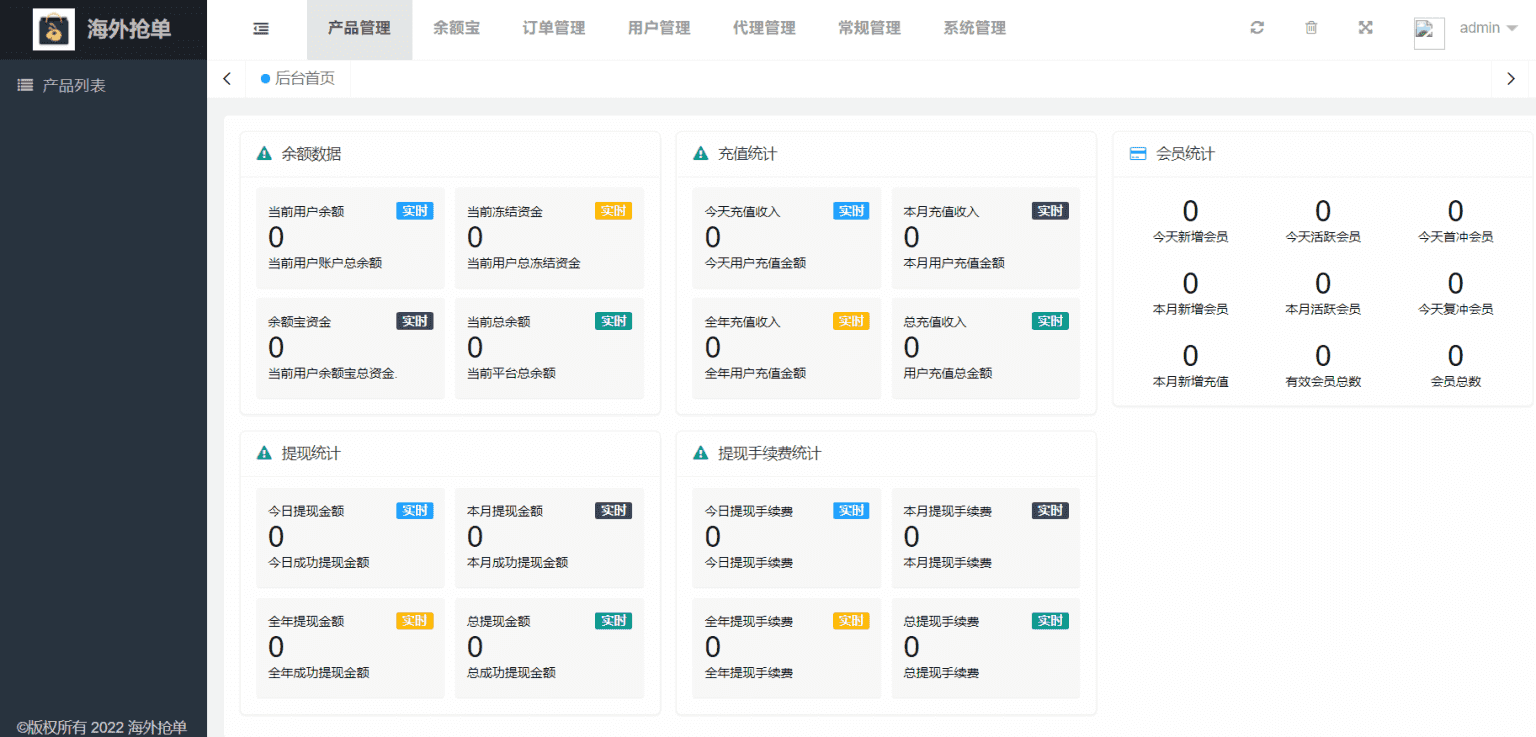1536x737 pixels.
Task: Click the 用户充值总金额 description text
Action: tap(948, 373)
